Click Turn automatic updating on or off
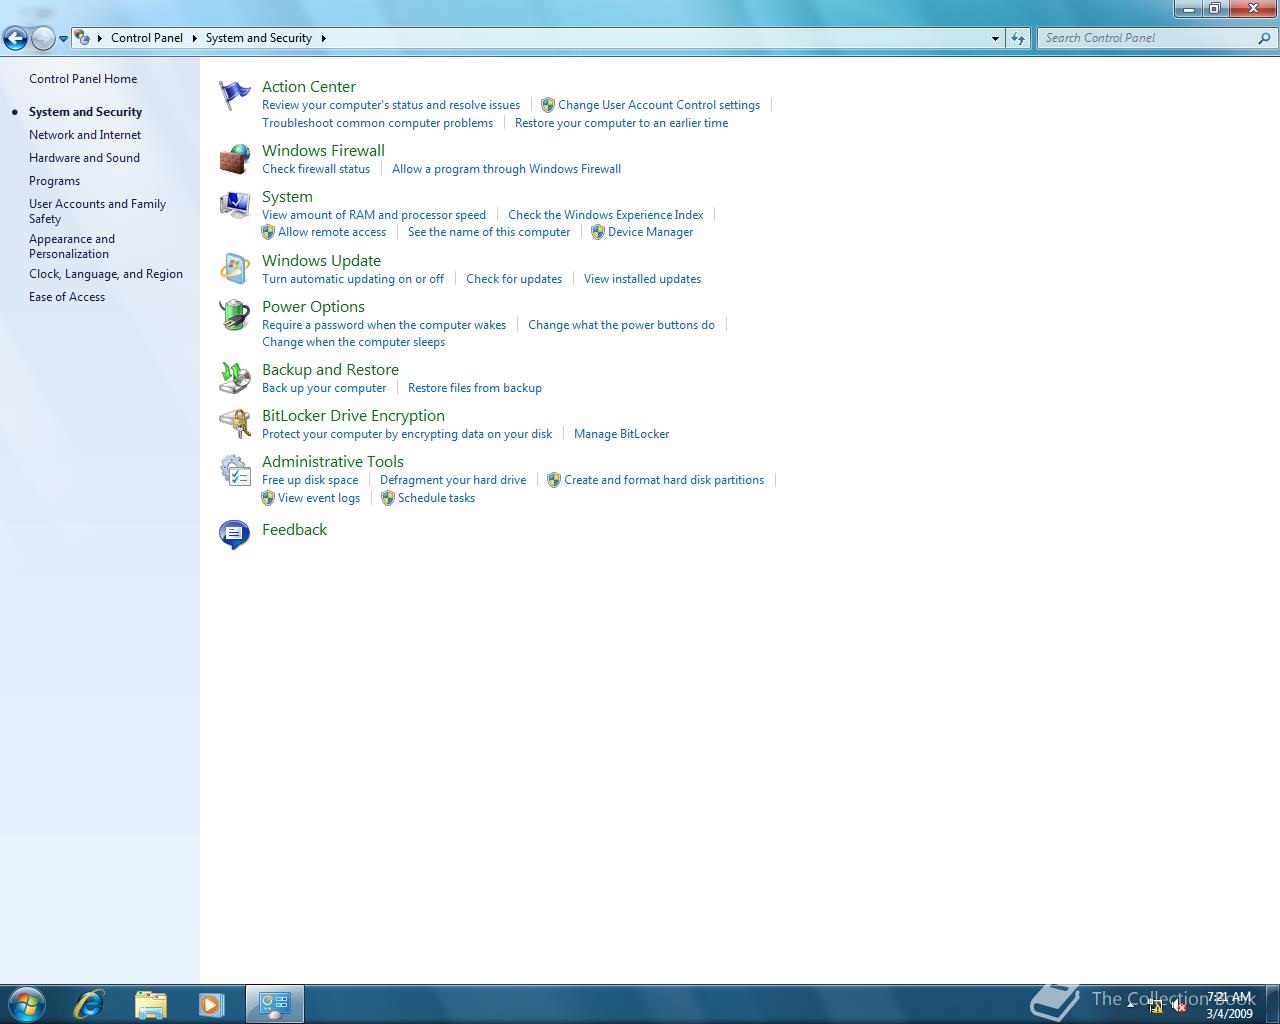 tap(353, 279)
